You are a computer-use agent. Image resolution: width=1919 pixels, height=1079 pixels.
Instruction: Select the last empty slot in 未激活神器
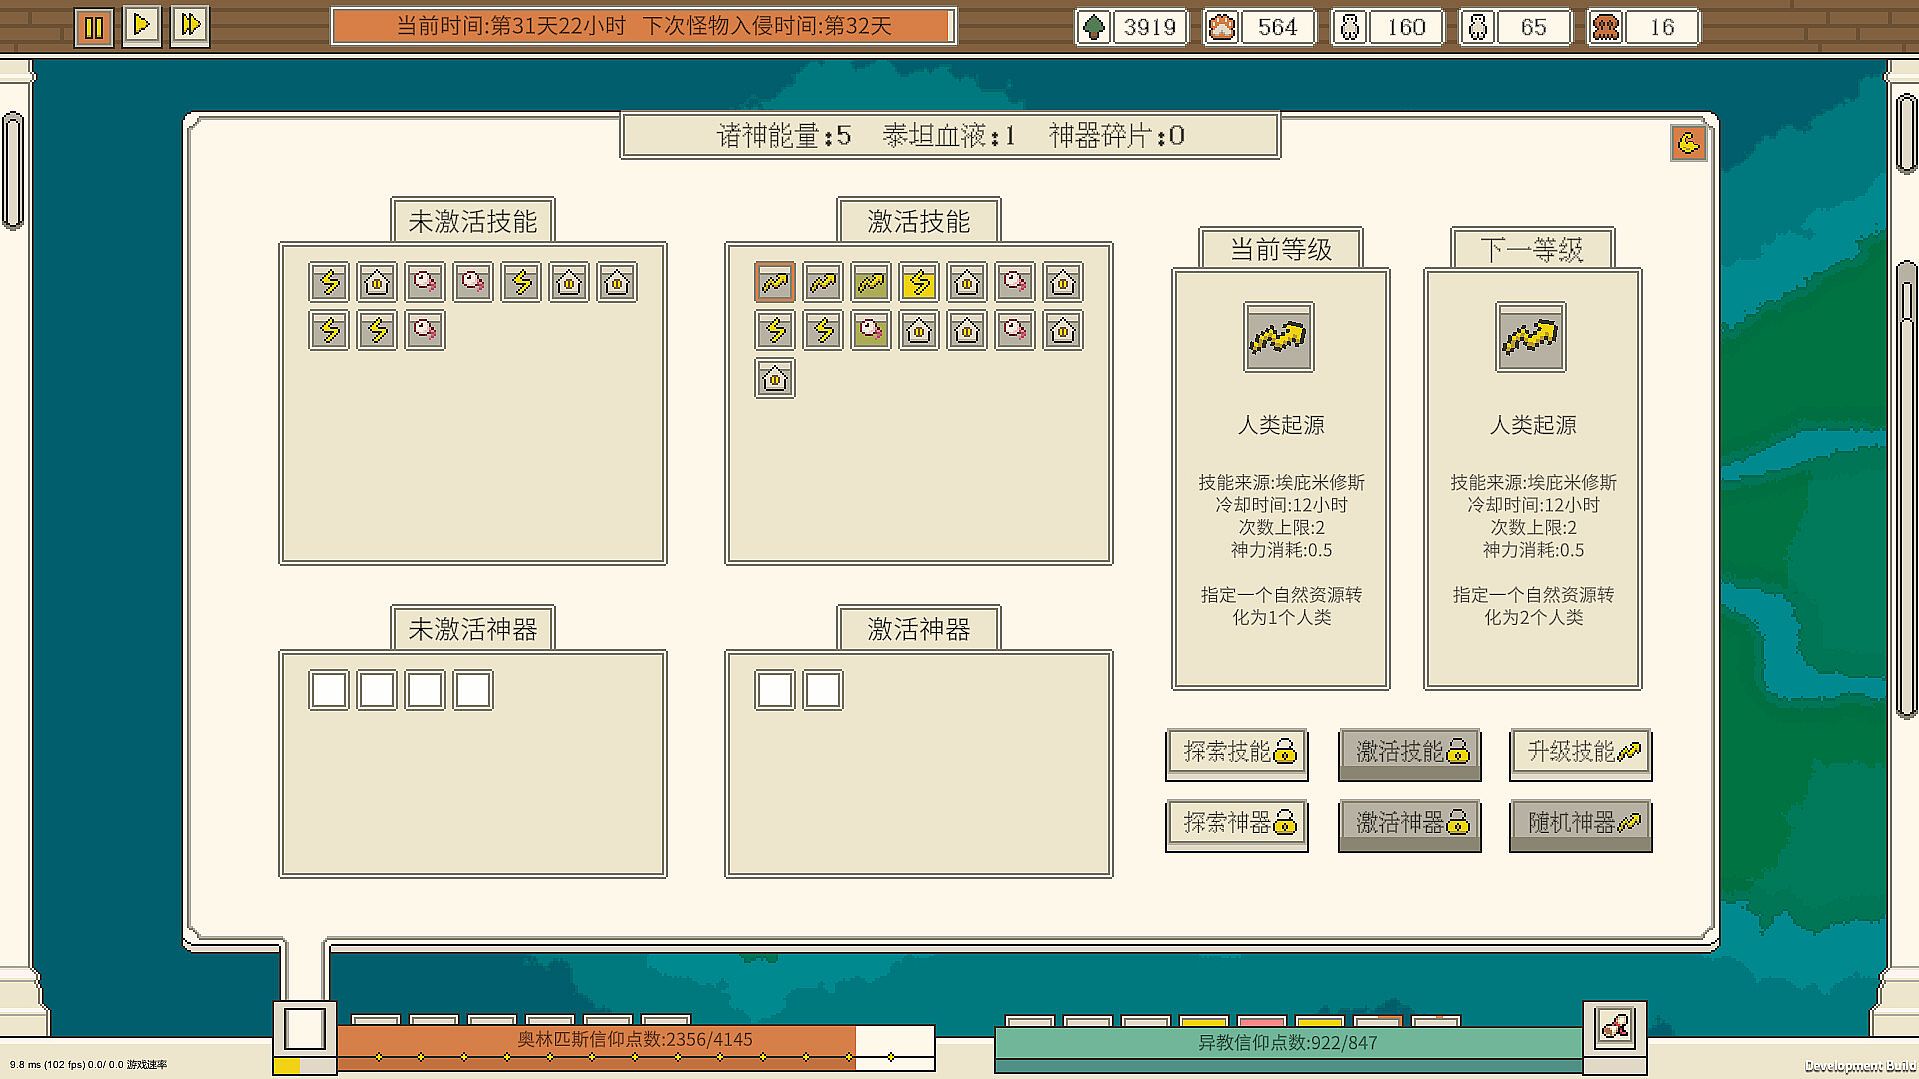473,690
